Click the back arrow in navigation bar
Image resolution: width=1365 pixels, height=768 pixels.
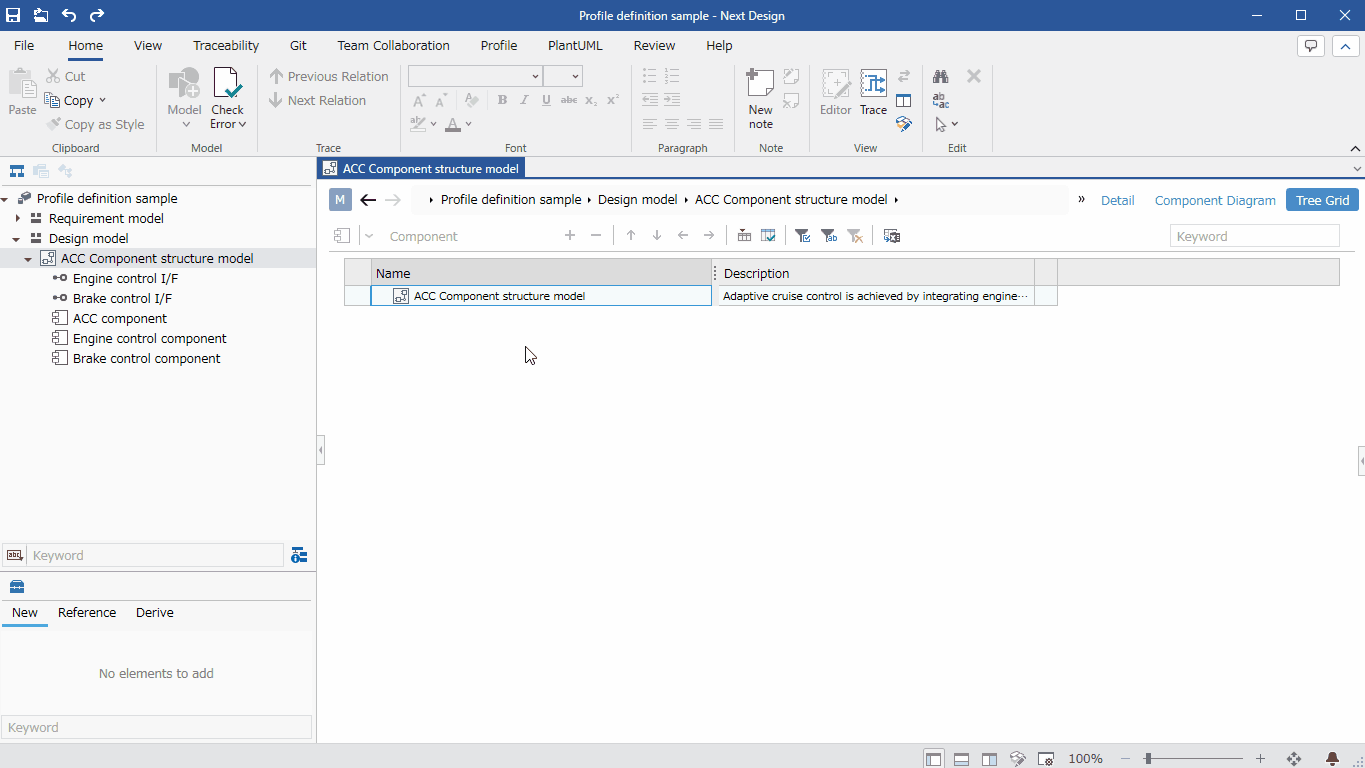(x=368, y=200)
